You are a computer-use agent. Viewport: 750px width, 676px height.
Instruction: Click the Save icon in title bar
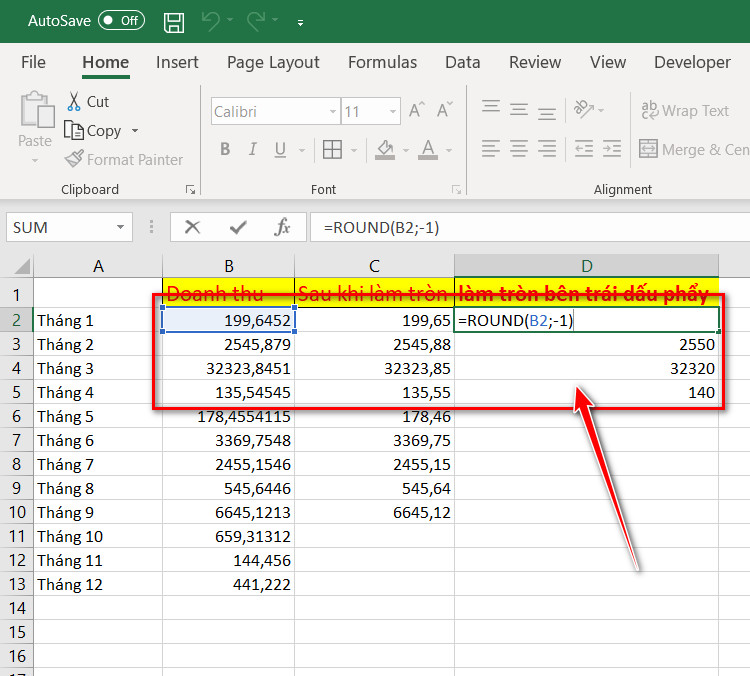point(174,22)
